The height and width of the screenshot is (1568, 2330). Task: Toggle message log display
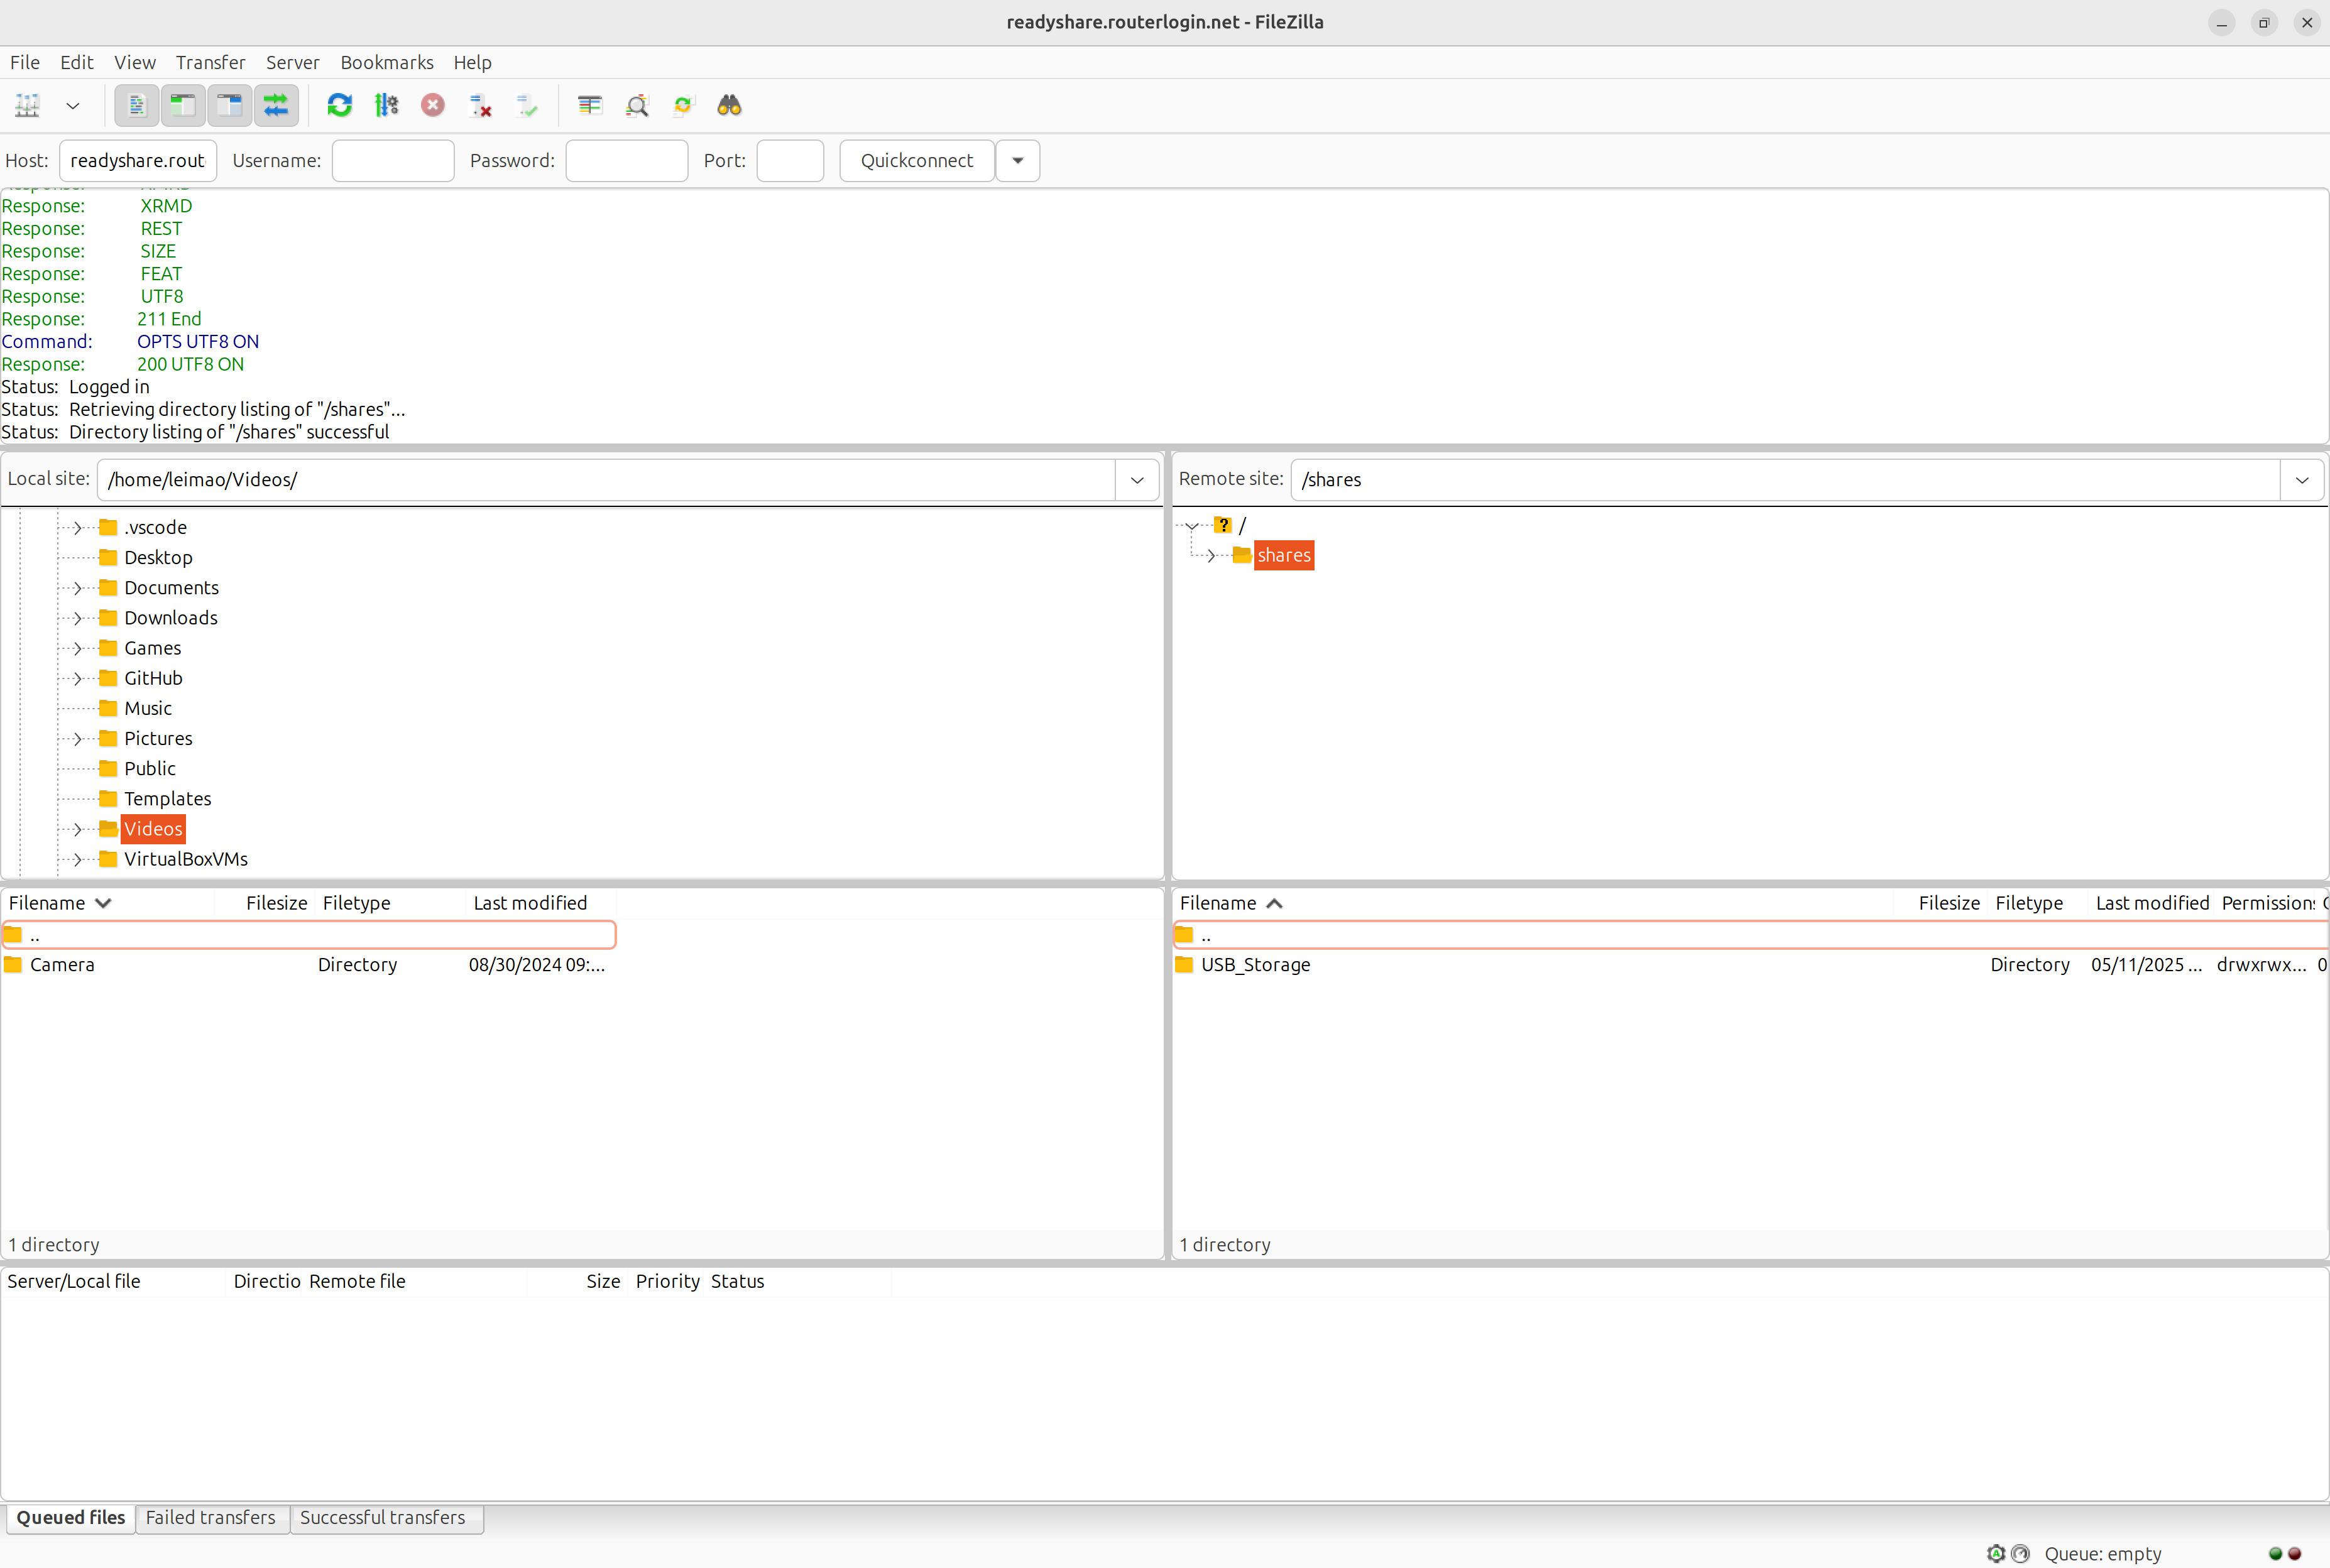pos(137,105)
